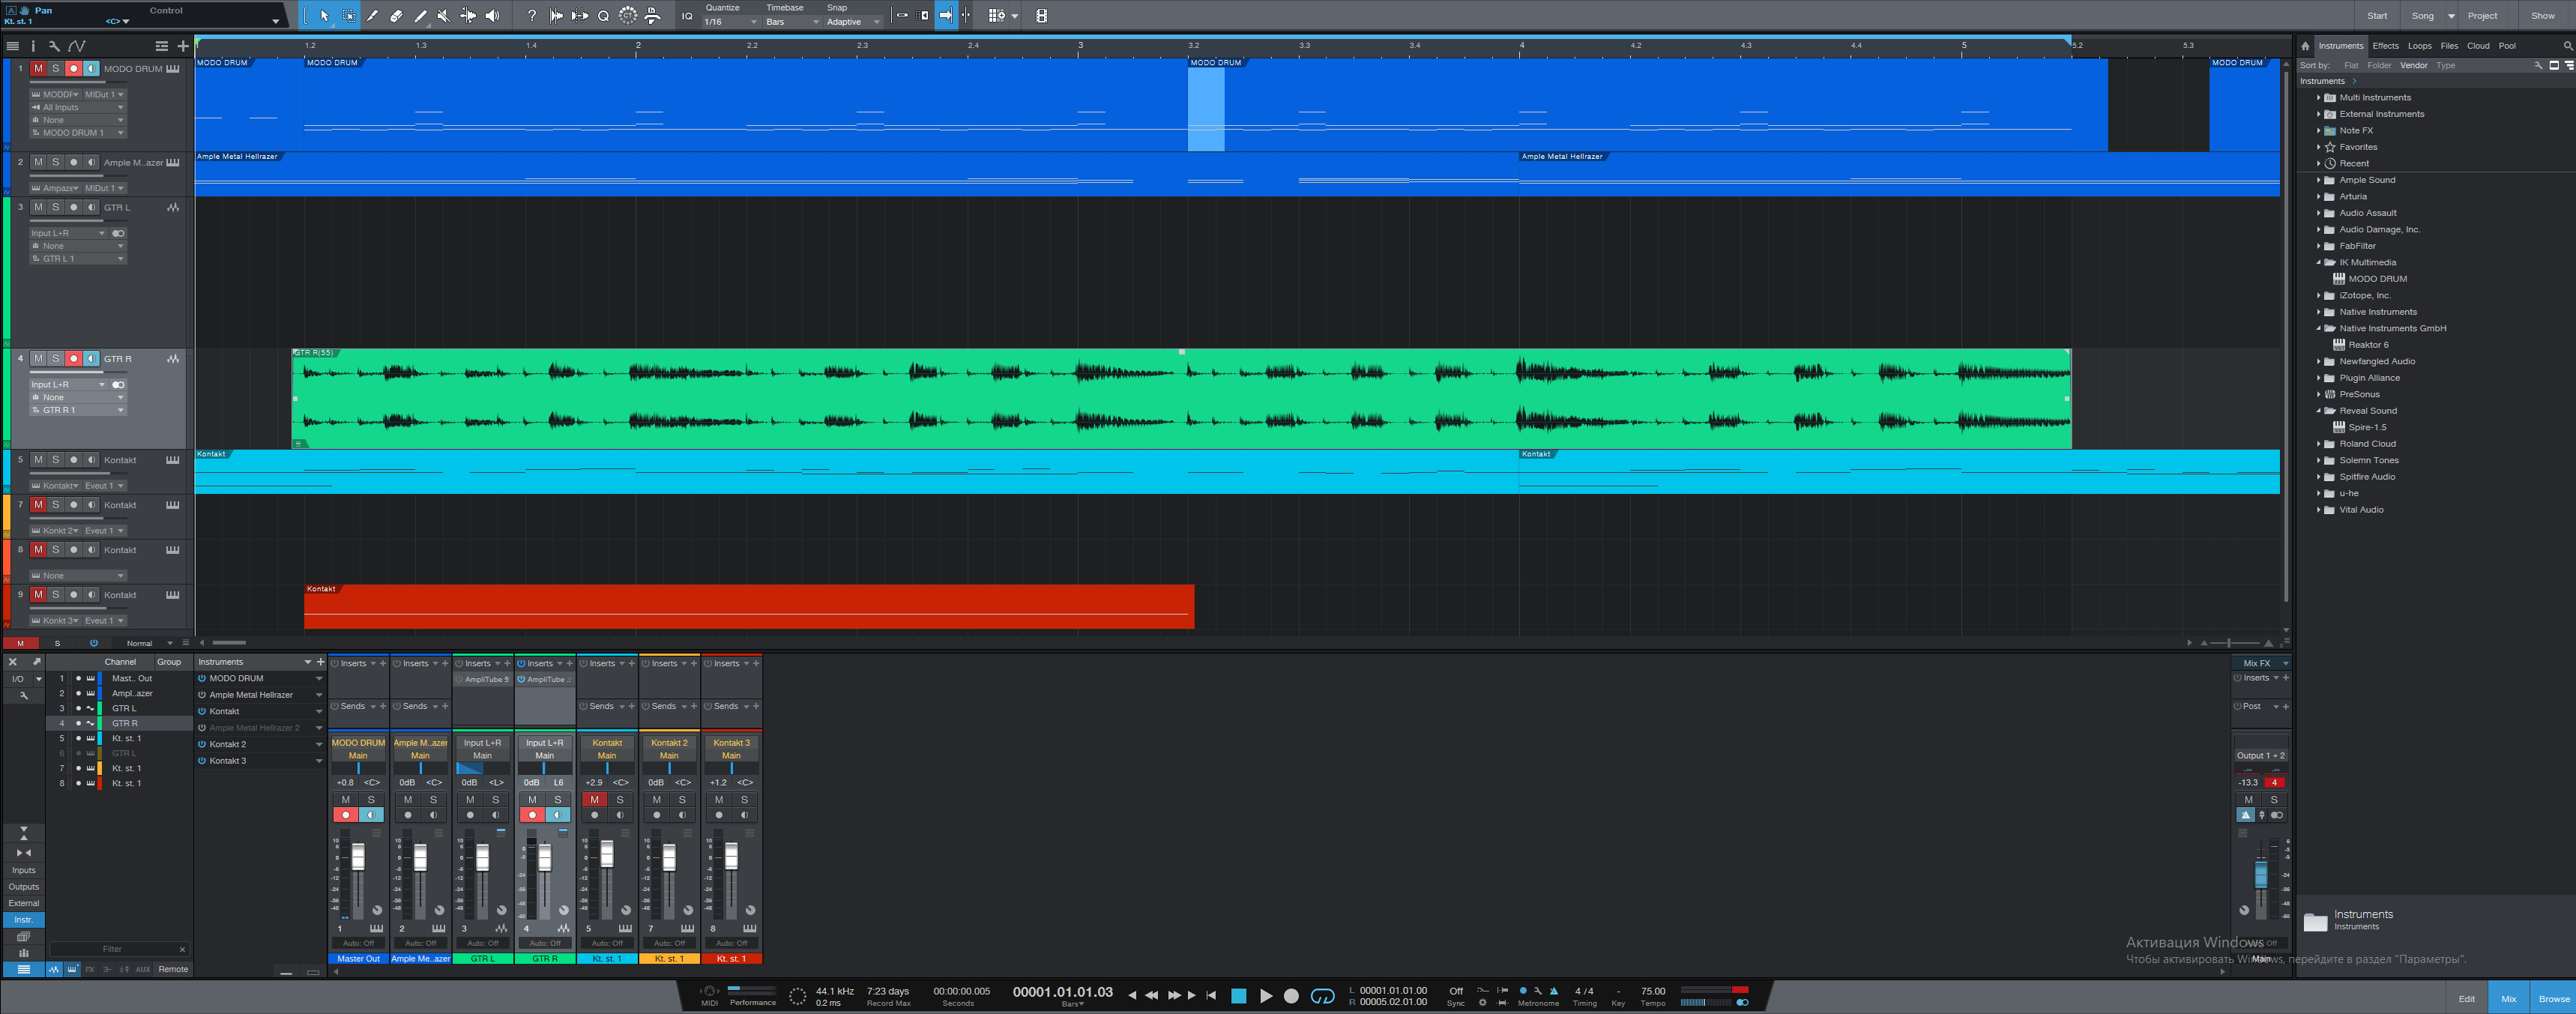2576x1014 pixels.
Task: Toggle the Loop button in transport
Action: (x=1322, y=996)
